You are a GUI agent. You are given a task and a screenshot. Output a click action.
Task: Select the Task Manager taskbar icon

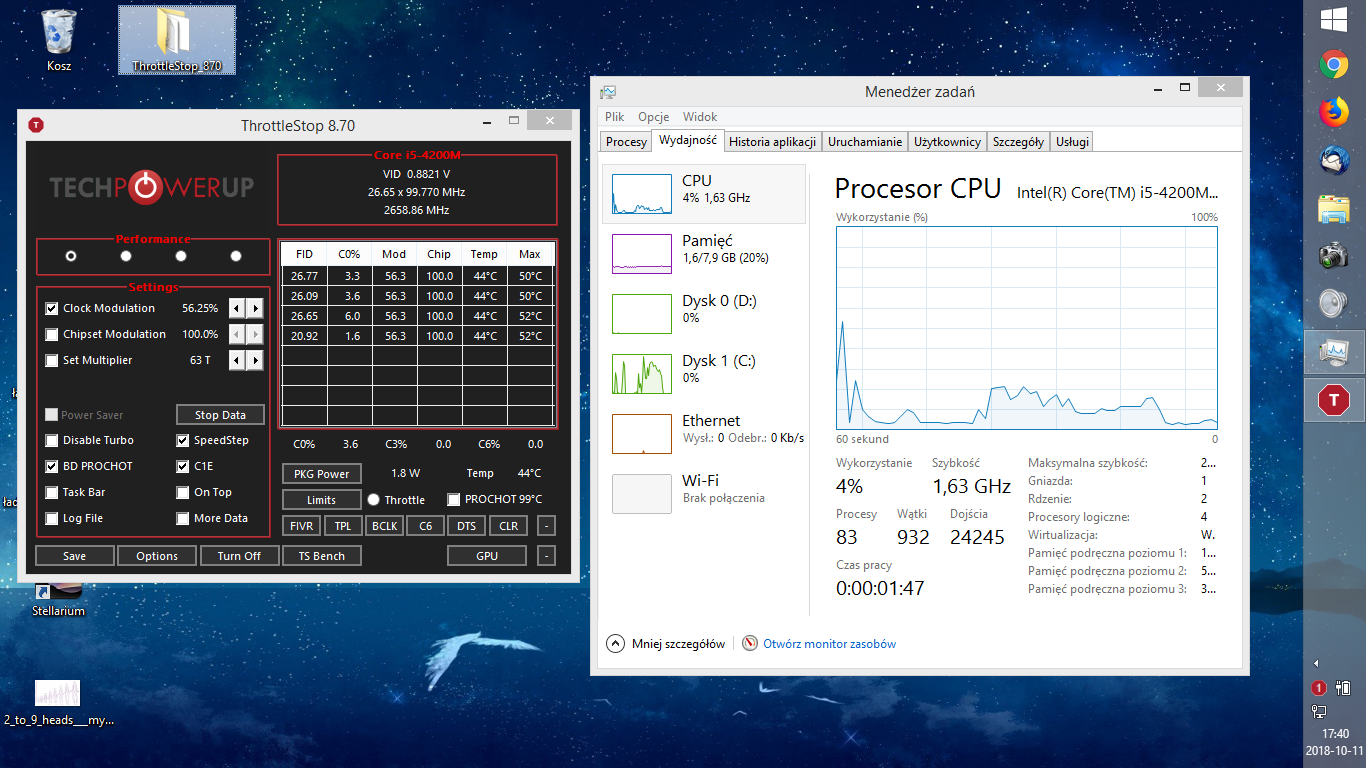1333,351
